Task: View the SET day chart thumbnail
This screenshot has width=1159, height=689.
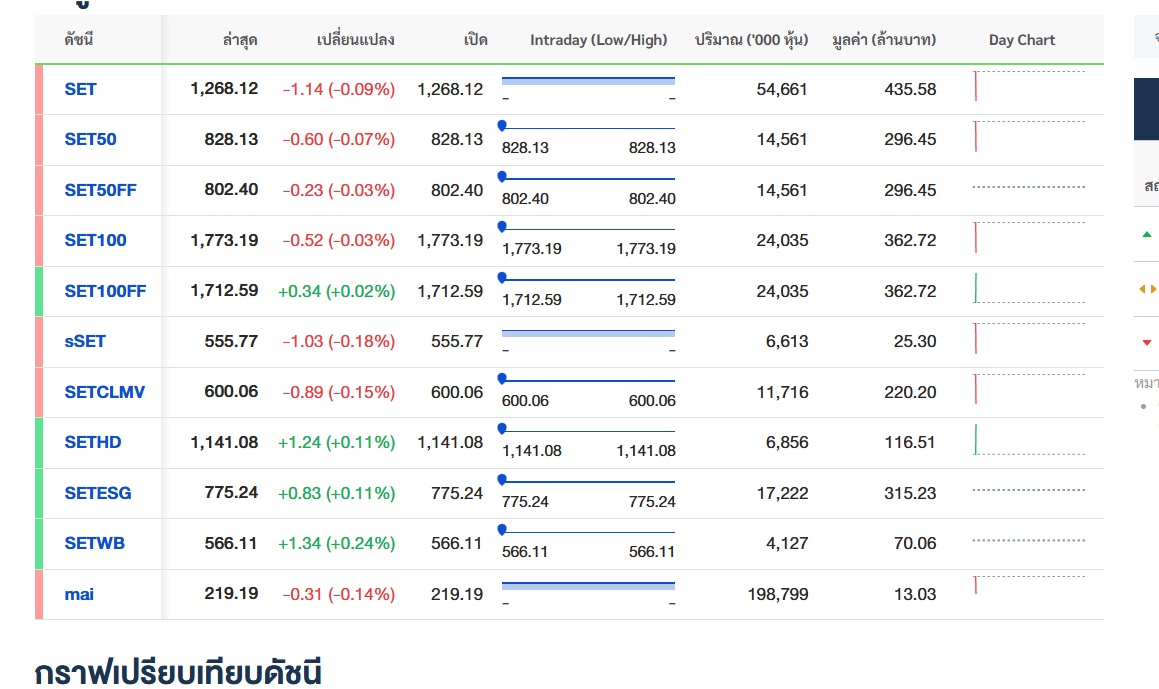Action: point(1028,87)
